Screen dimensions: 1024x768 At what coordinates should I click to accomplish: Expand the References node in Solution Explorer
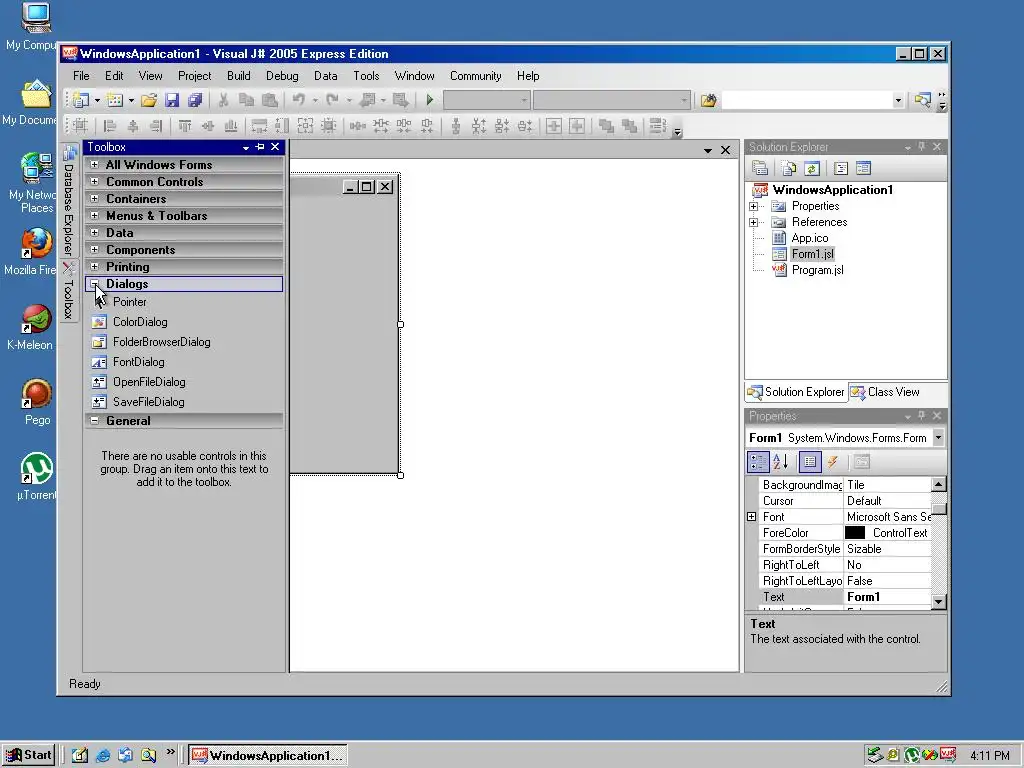754,222
